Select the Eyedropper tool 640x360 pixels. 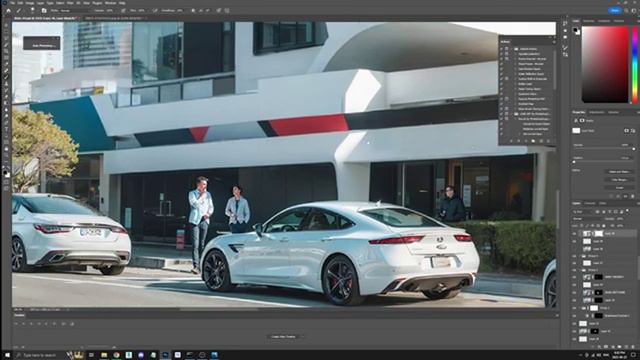6,64
